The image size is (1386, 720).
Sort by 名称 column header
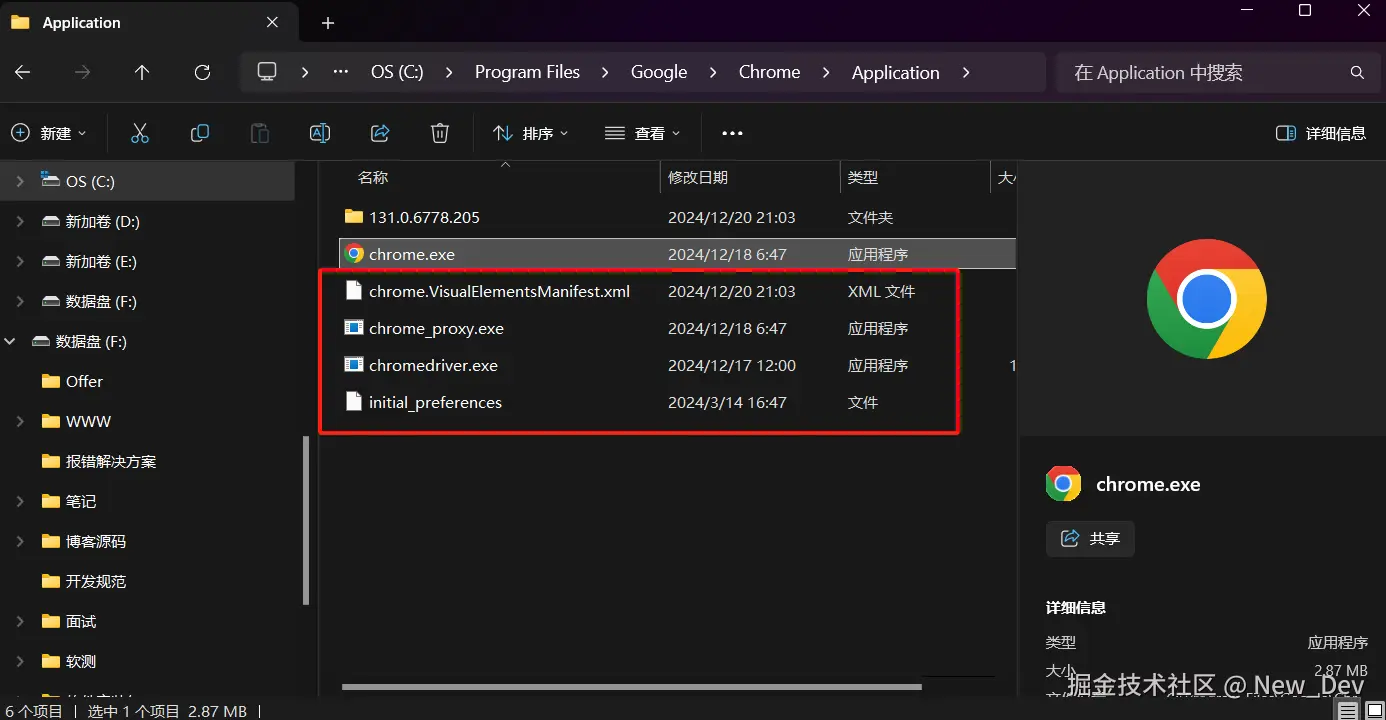pos(373,177)
